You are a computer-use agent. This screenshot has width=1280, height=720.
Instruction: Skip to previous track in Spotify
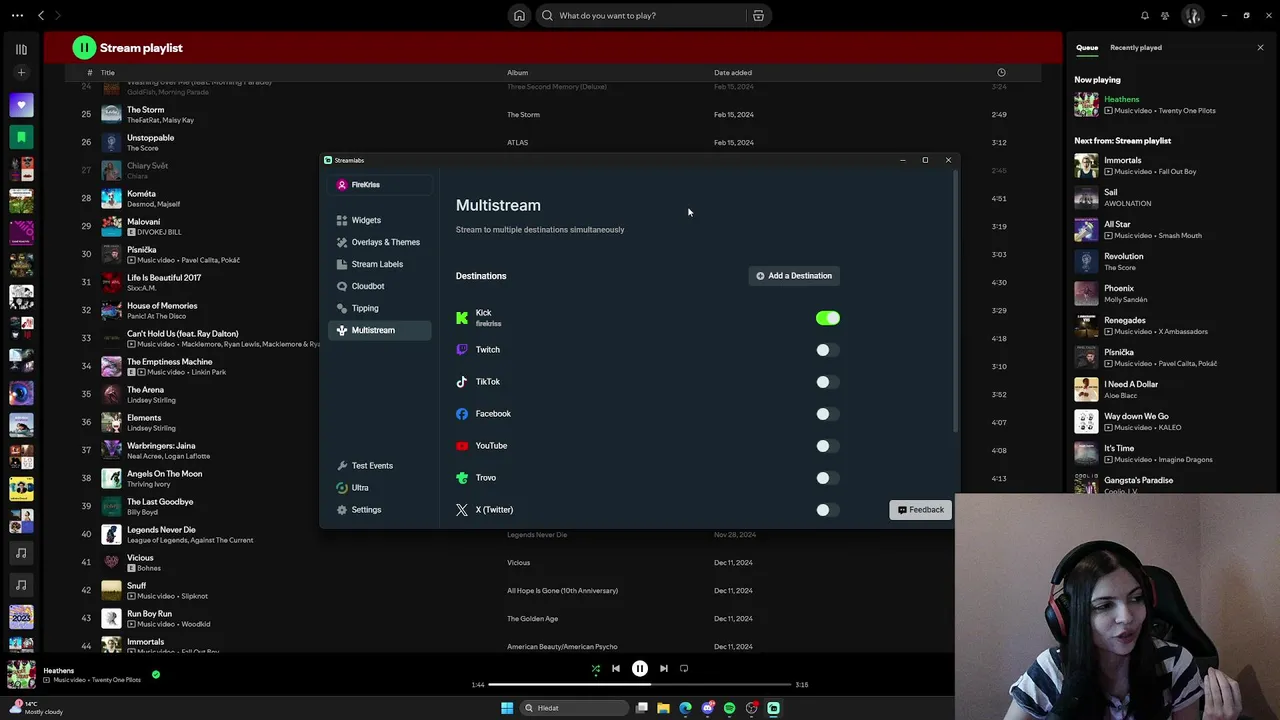[x=616, y=669]
